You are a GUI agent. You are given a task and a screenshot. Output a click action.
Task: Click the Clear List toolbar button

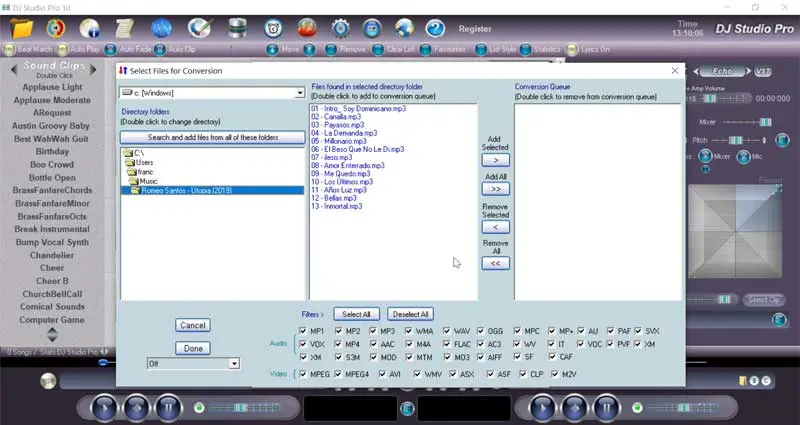point(393,49)
